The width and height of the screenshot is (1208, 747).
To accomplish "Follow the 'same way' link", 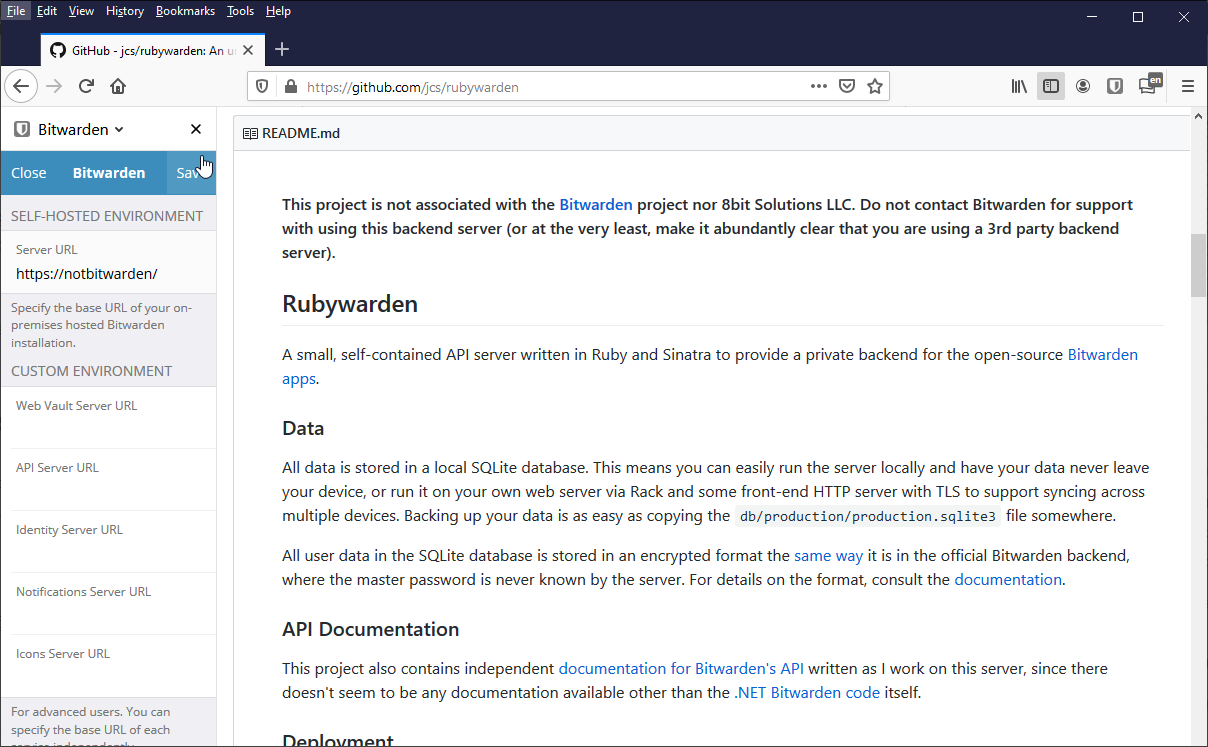I will (x=828, y=555).
